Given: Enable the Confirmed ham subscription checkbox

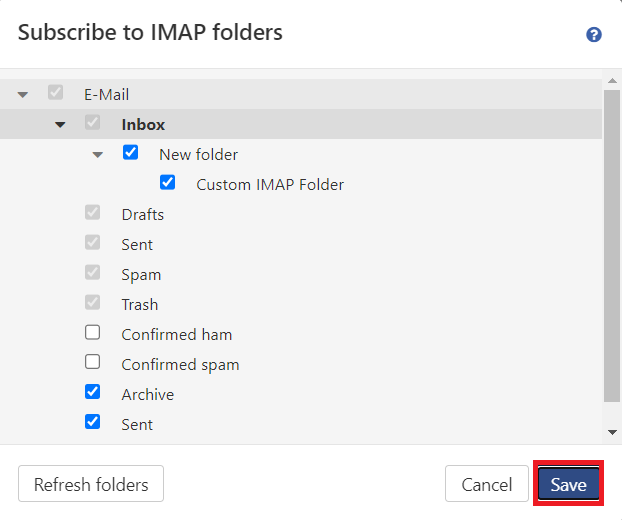Looking at the screenshot, I should click(x=93, y=333).
